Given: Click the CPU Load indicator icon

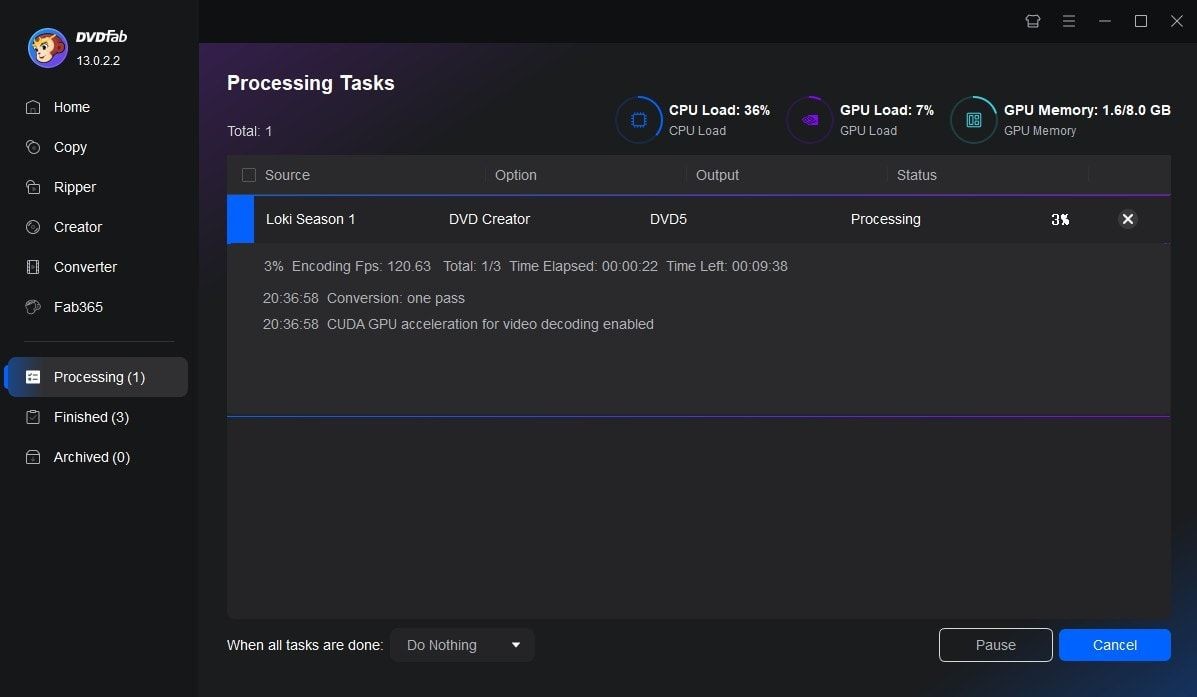Looking at the screenshot, I should click(x=639, y=120).
